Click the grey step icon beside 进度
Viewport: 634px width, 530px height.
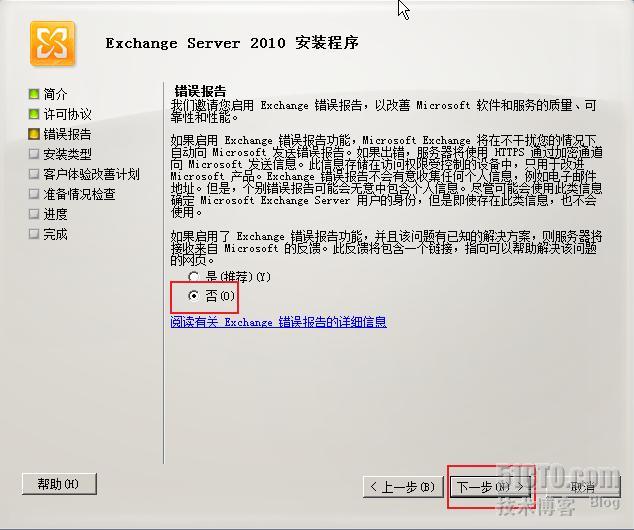tap(34, 214)
